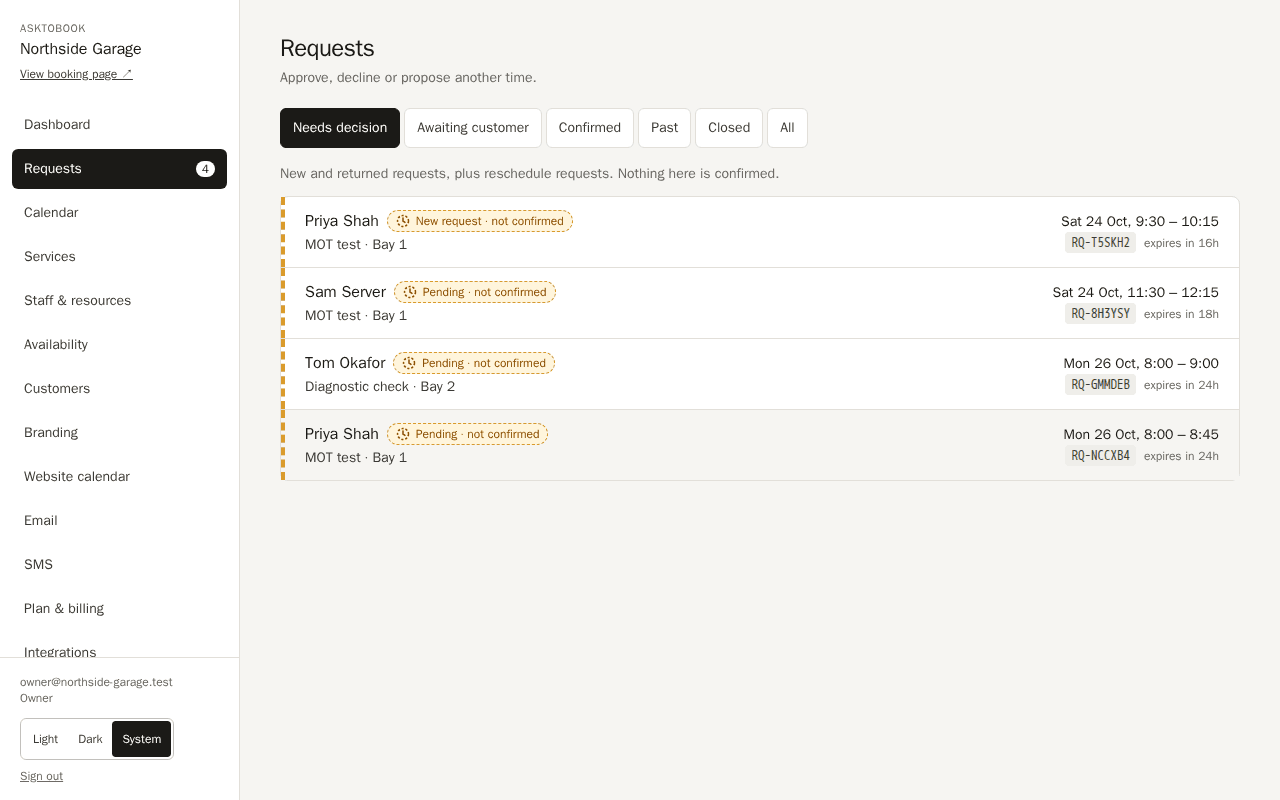Click the Northside Garage business name
Screen dimensions: 1280x800
point(81,49)
